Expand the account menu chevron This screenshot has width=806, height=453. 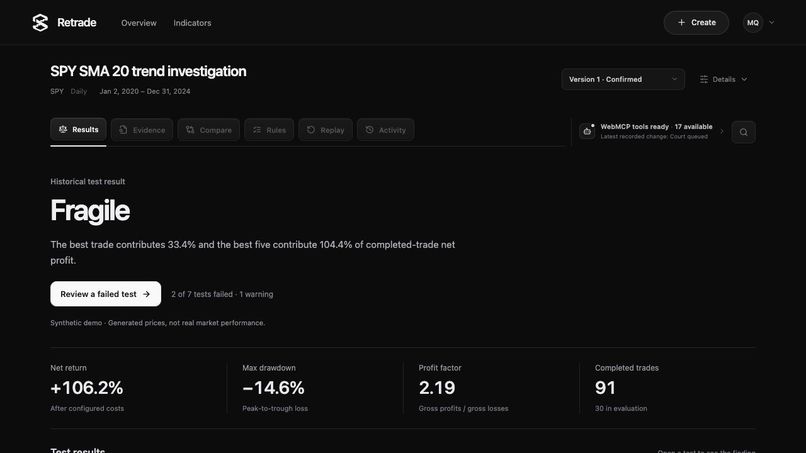click(x=772, y=23)
